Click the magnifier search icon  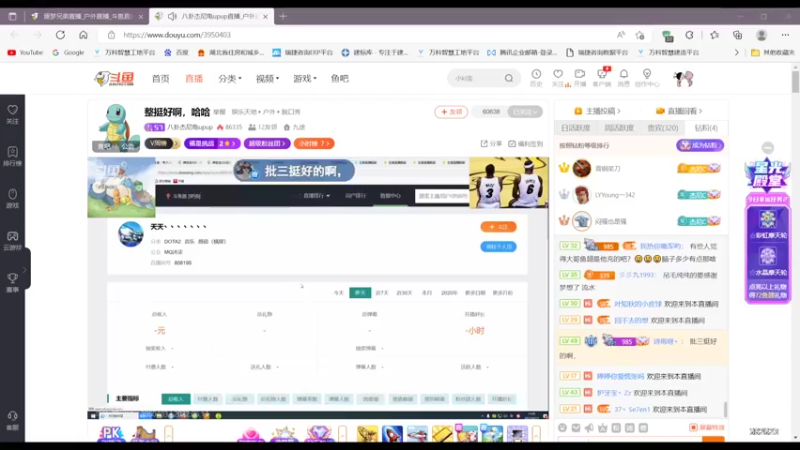pyautogui.click(x=509, y=79)
